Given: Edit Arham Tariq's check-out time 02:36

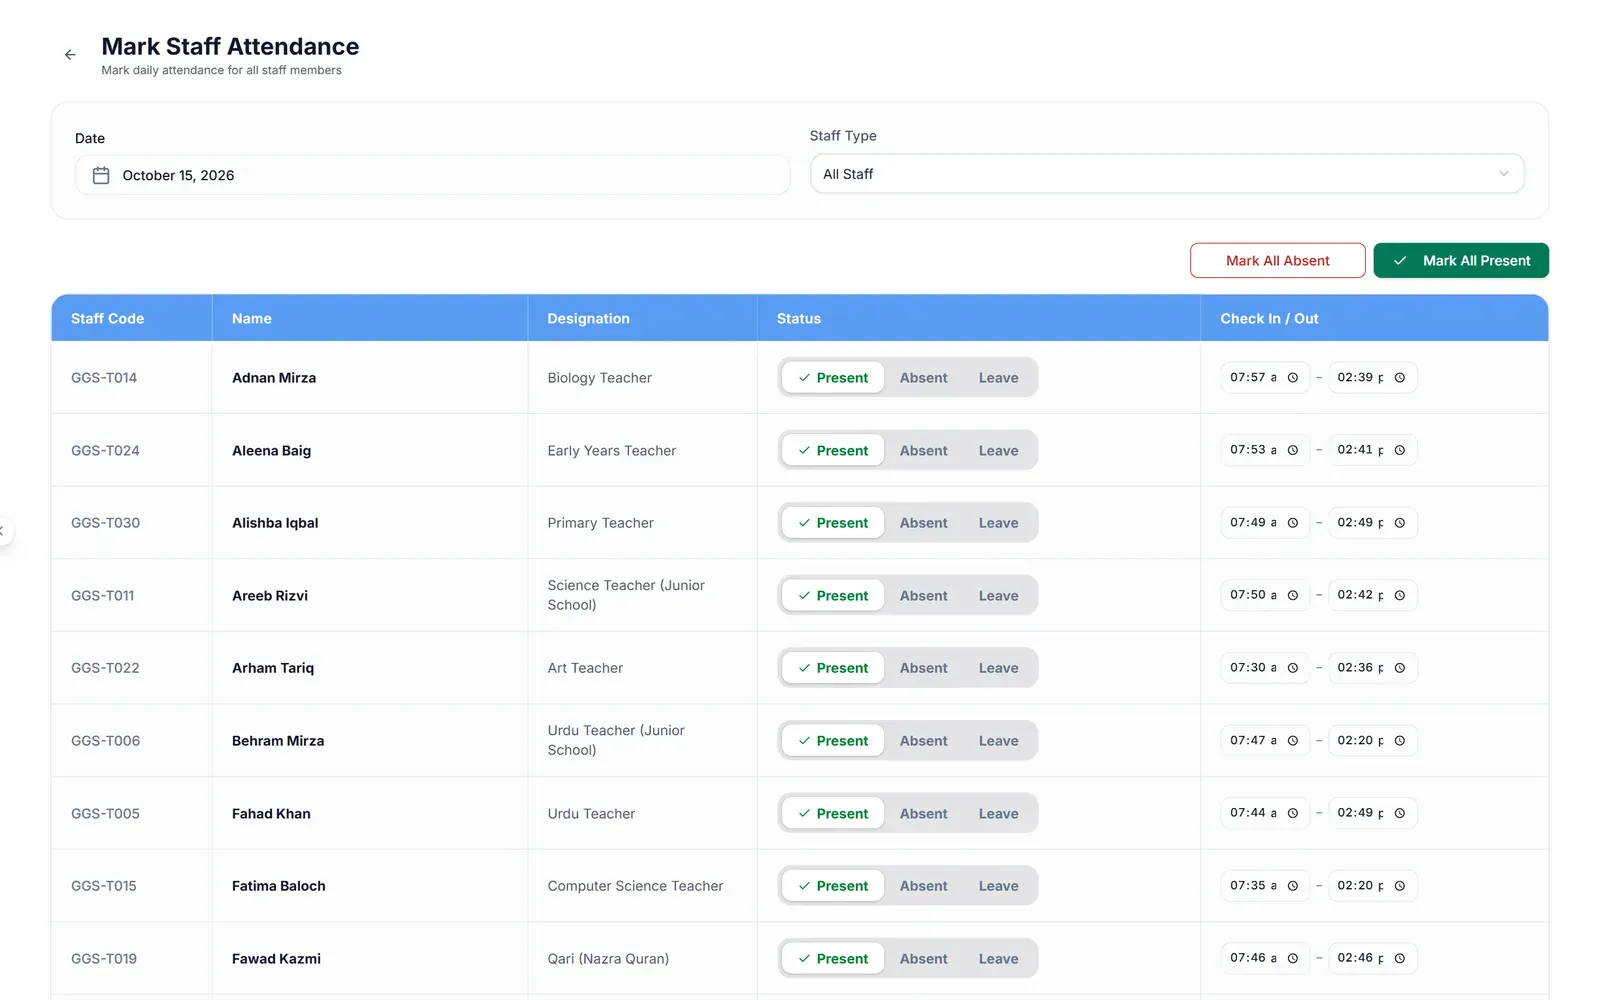Looking at the screenshot, I should (1372, 668).
